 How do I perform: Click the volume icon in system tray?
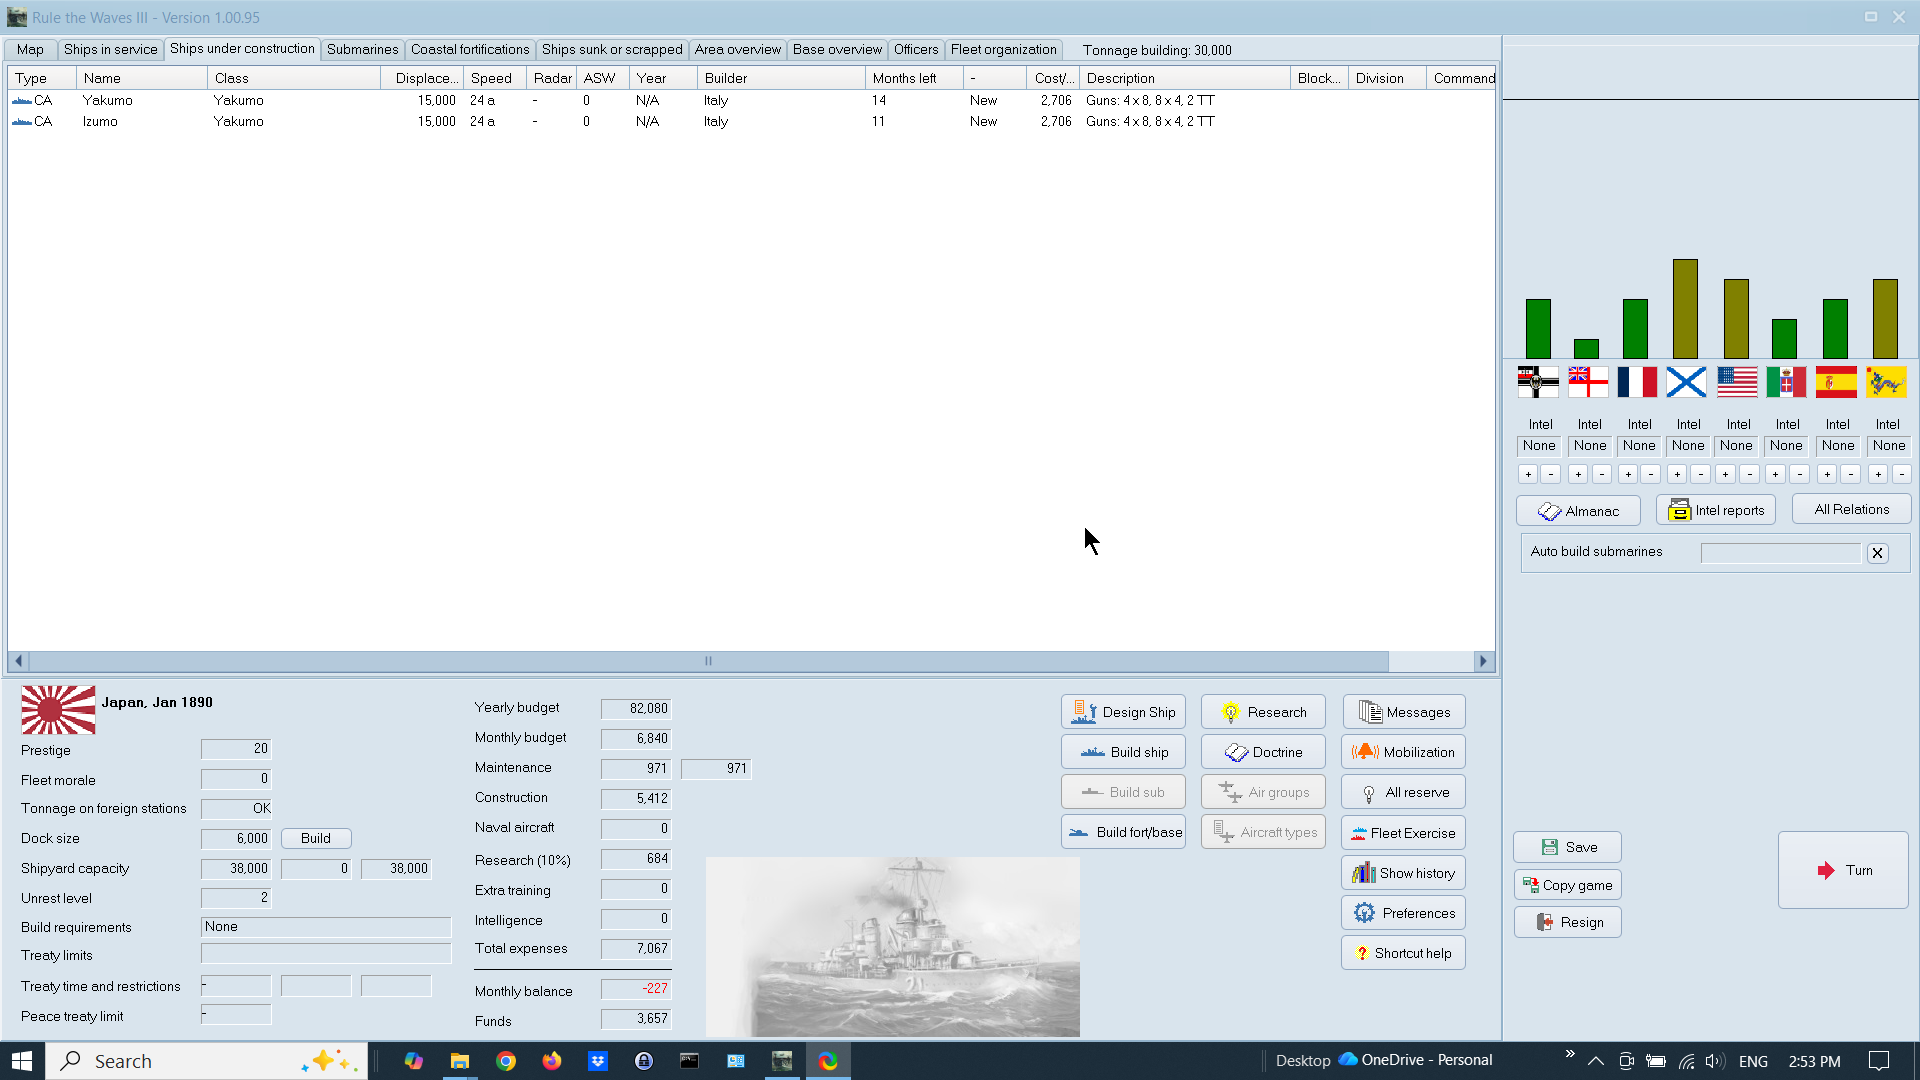[x=1715, y=1061]
